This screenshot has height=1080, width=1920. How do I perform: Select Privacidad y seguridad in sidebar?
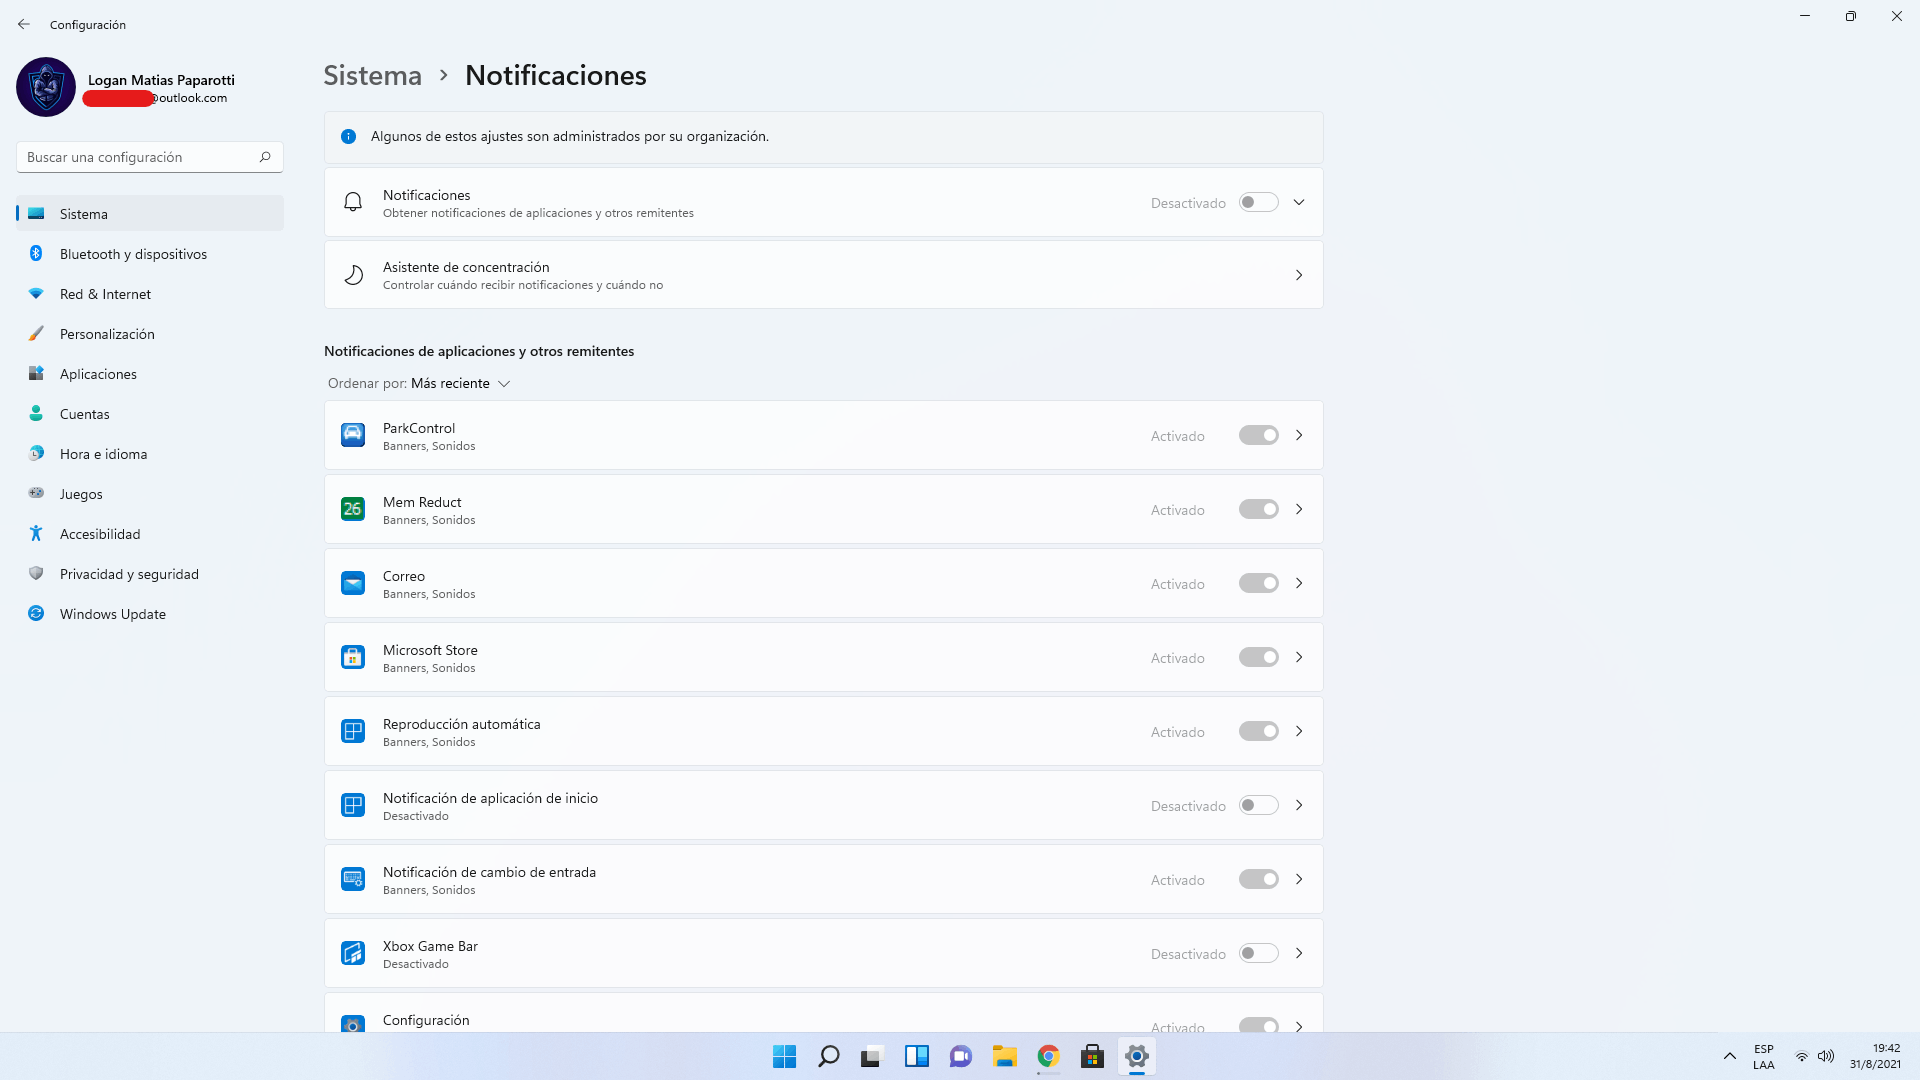[129, 574]
